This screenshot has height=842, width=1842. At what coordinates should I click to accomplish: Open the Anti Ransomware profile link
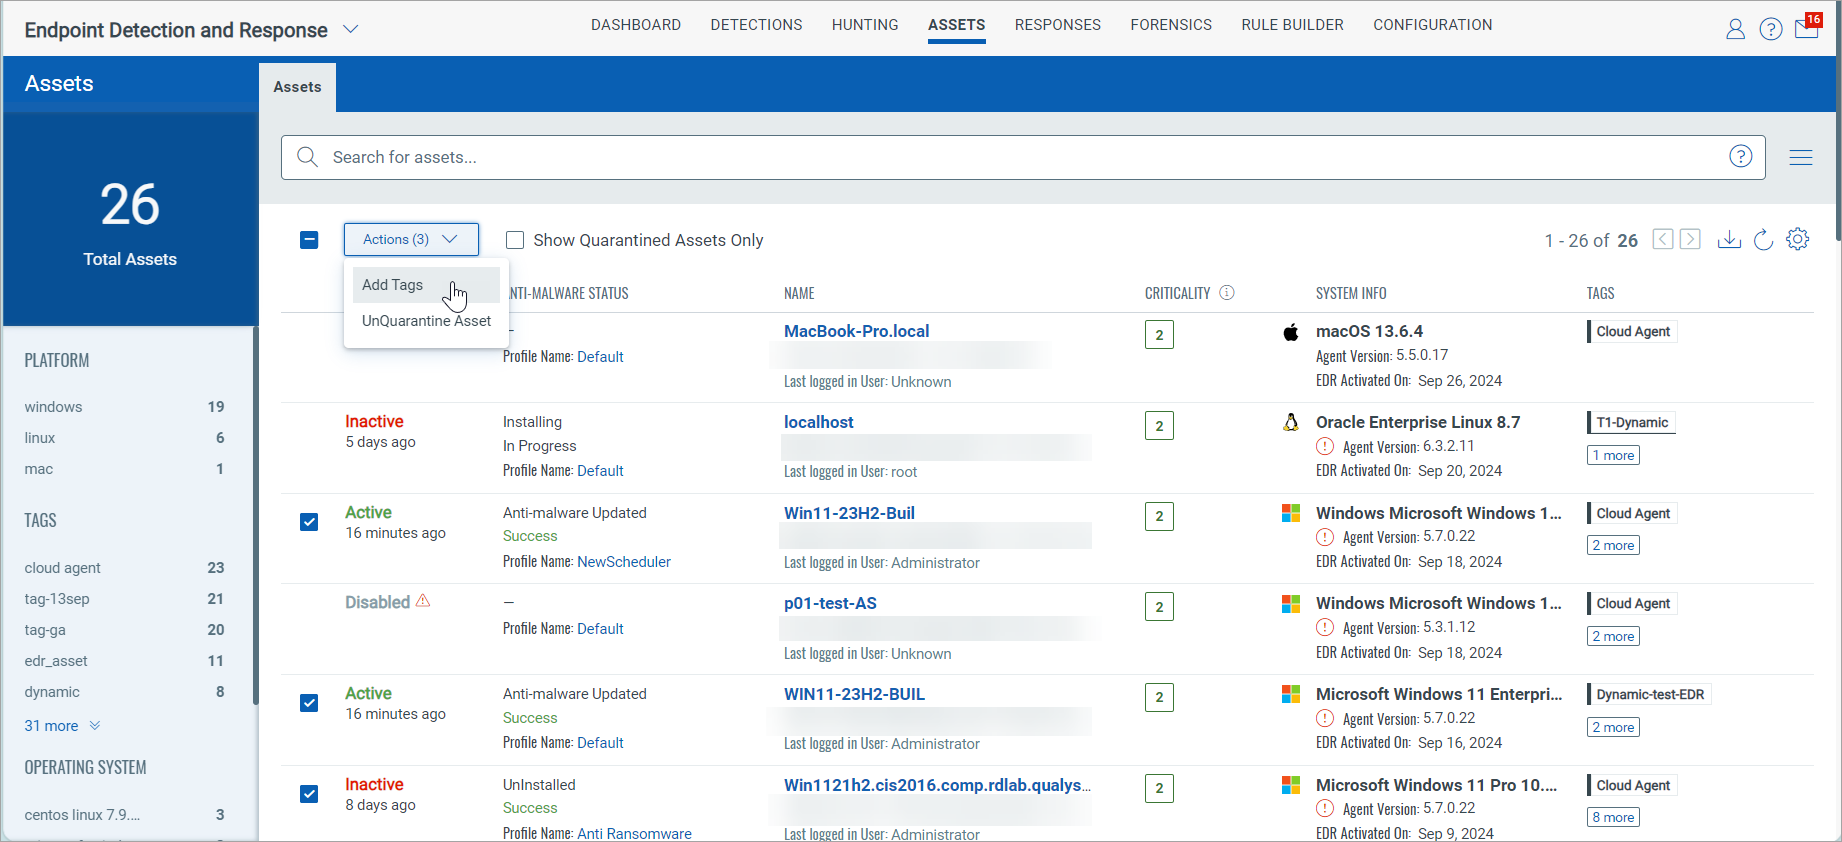(634, 833)
